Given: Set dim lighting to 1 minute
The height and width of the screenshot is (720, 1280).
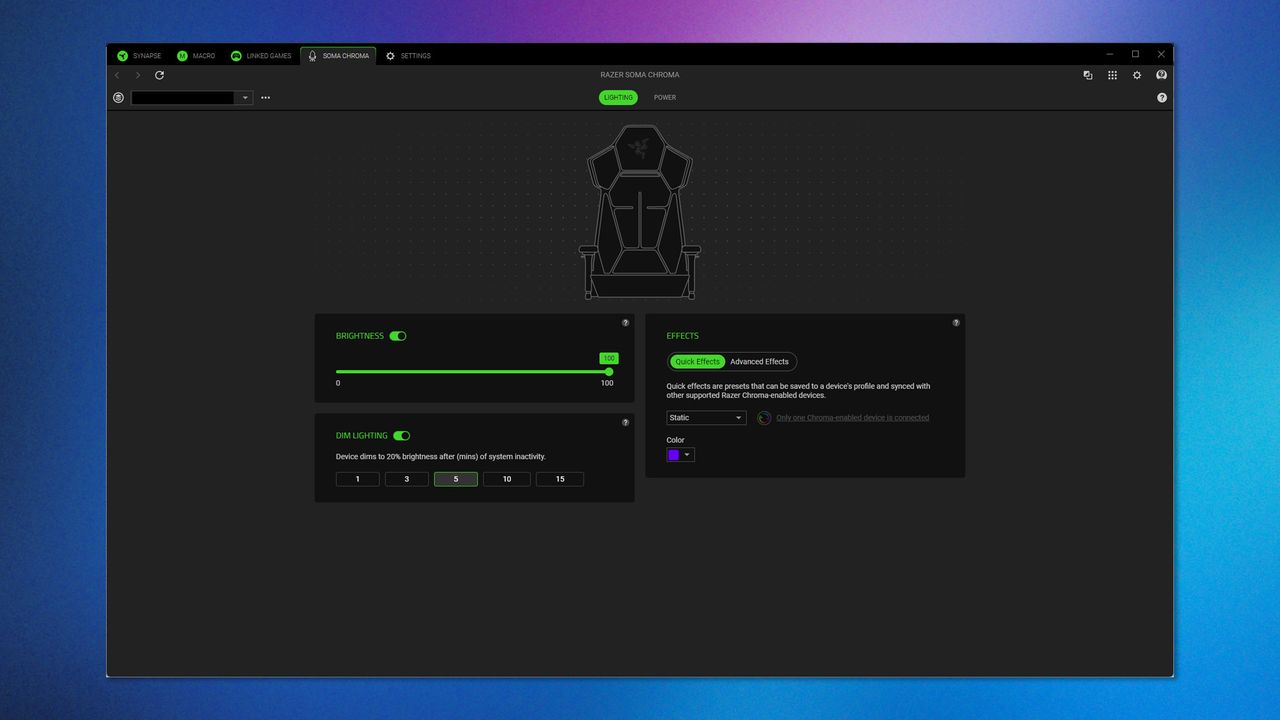Looking at the screenshot, I should coord(358,479).
